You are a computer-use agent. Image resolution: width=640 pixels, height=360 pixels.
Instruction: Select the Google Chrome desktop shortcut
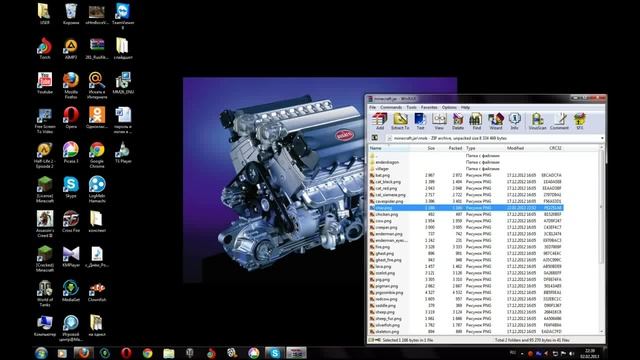pos(97,155)
